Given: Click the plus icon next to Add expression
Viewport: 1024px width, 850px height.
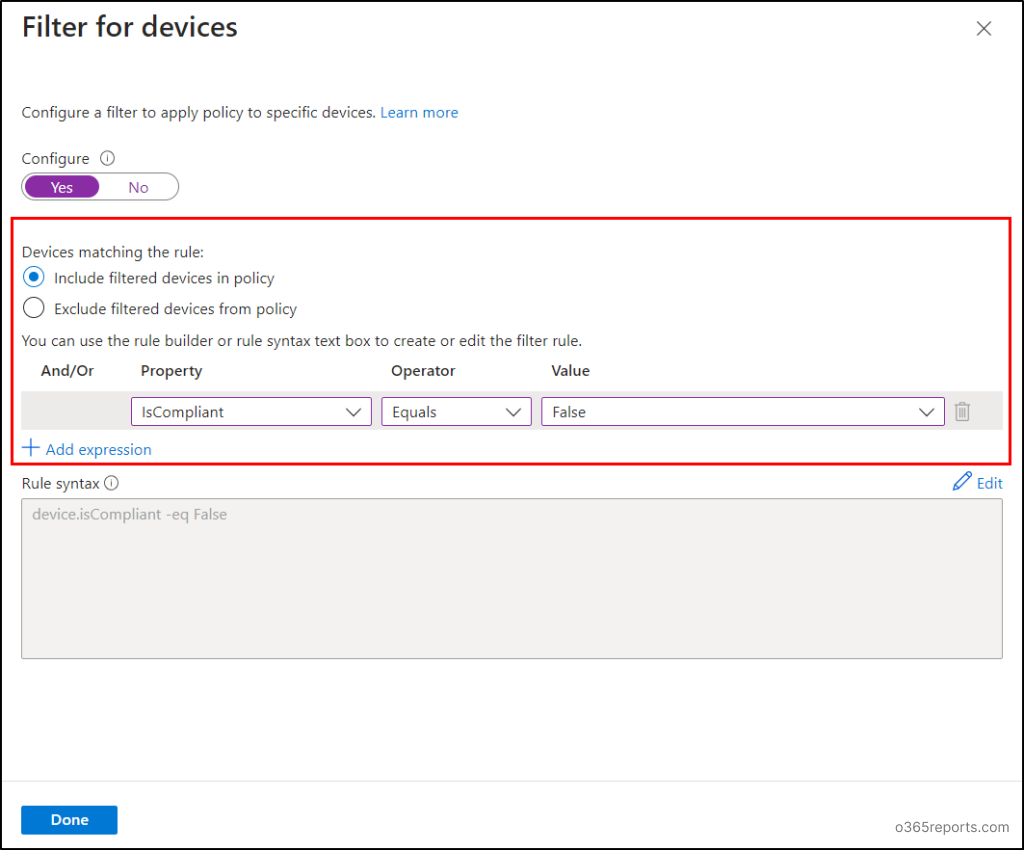Looking at the screenshot, I should pyautogui.click(x=31, y=448).
